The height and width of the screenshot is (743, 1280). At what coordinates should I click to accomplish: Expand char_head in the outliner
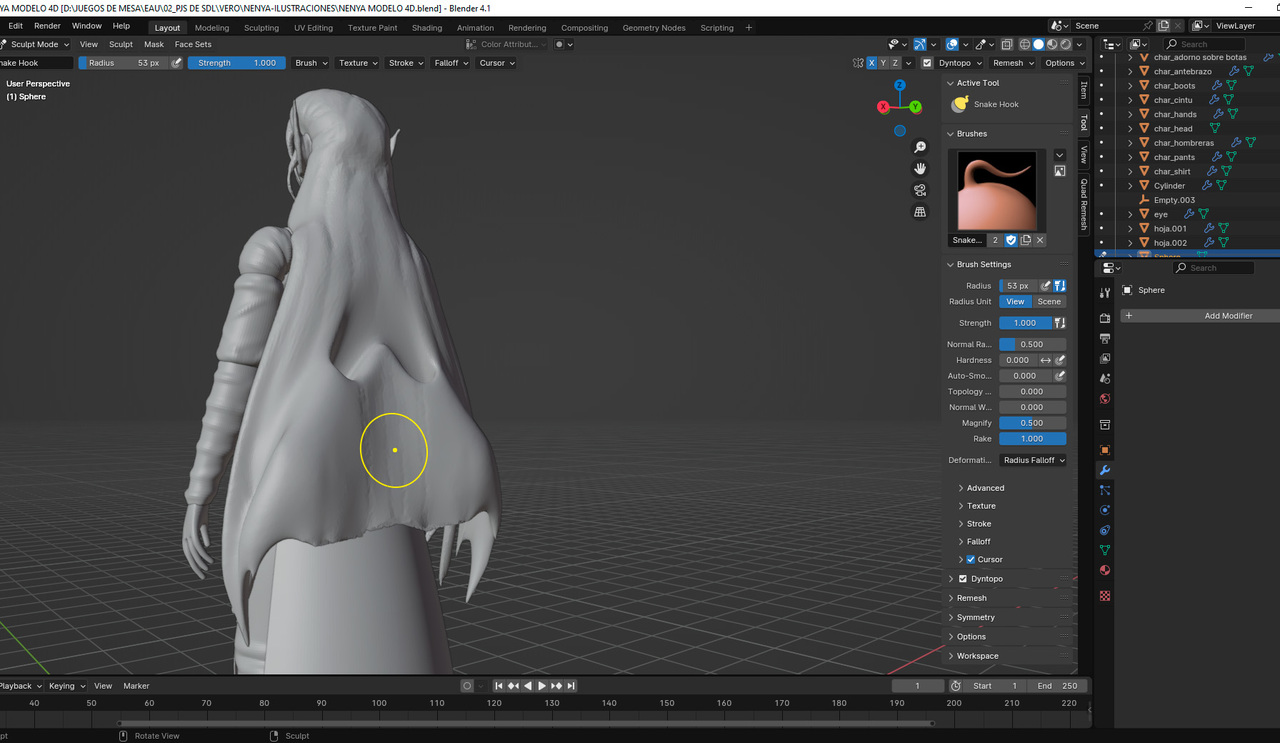(x=1131, y=129)
